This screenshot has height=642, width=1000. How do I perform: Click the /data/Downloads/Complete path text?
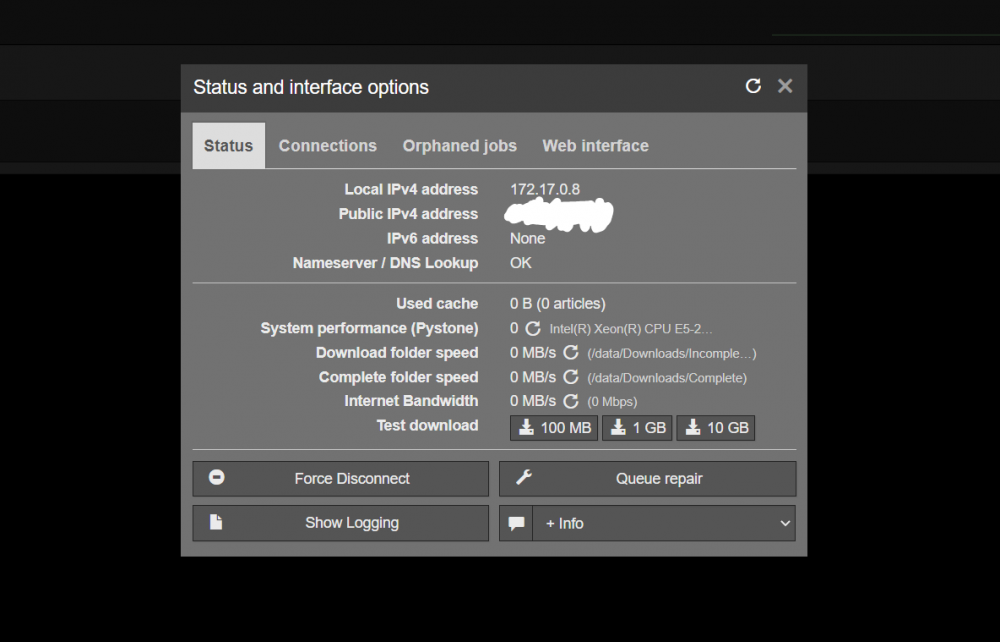click(x=667, y=378)
